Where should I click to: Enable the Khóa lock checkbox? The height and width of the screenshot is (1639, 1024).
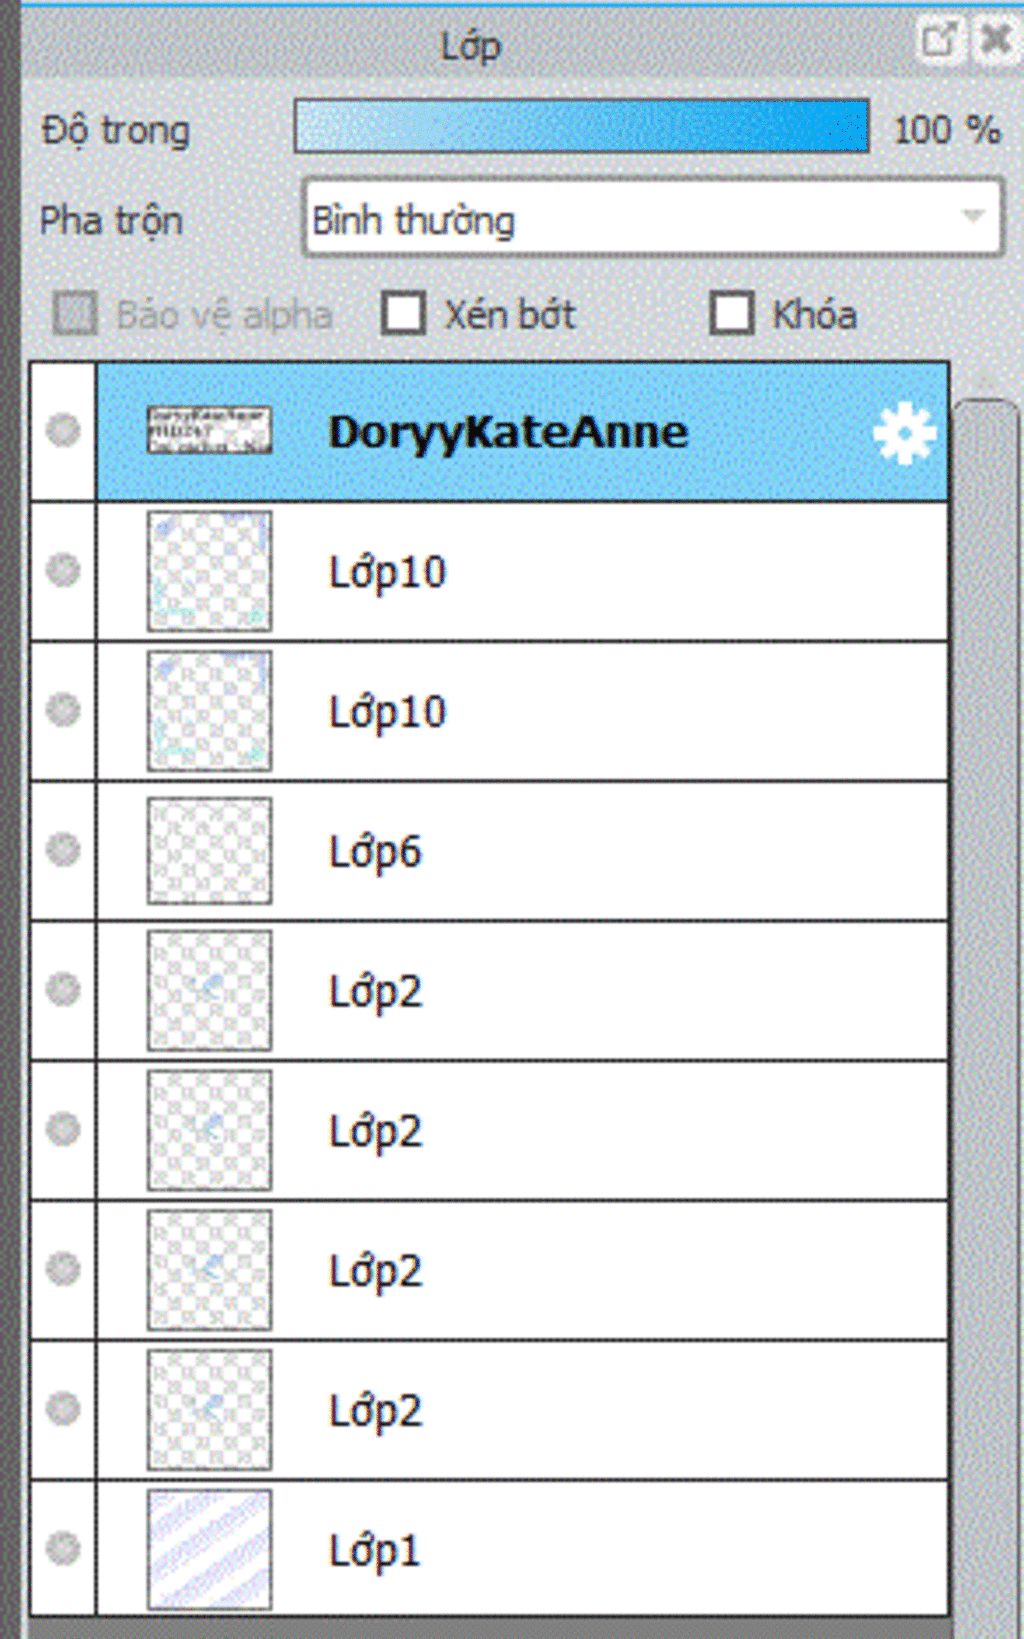click(x=731, y=313)
